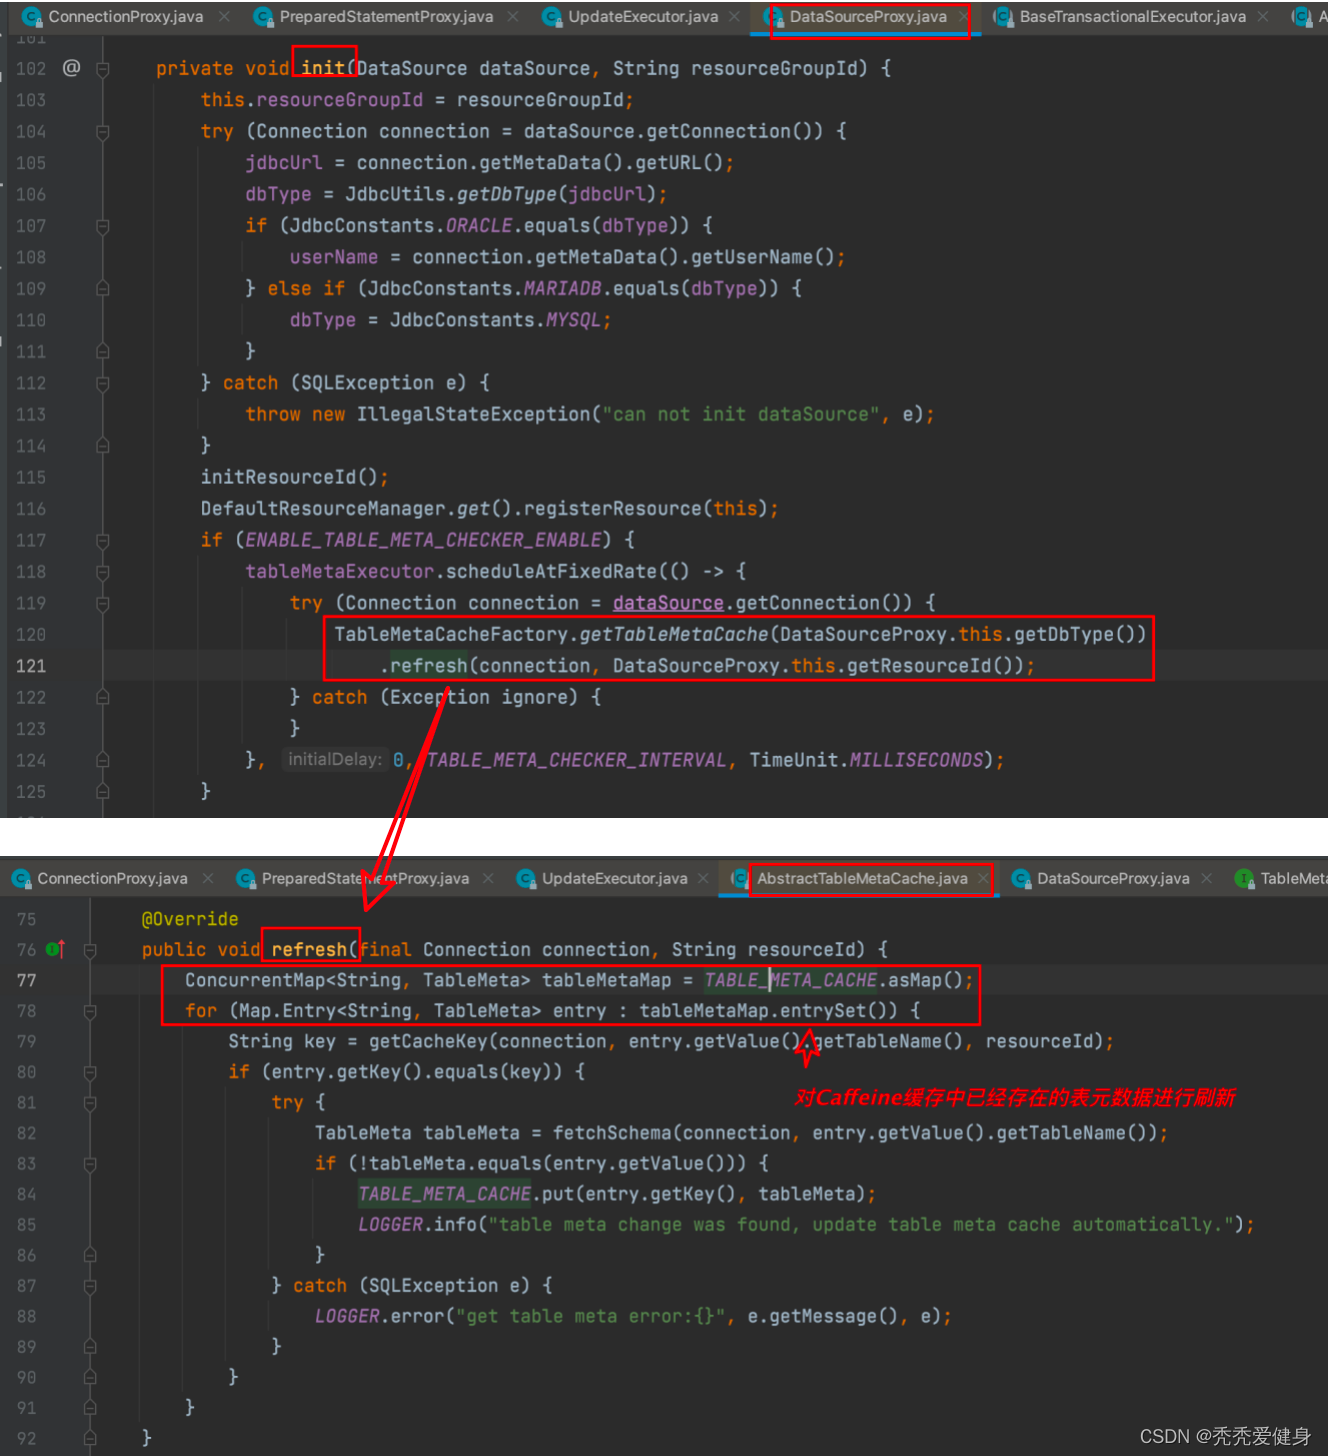Screen dimensions: 1328x1456
Task: Click line number 84 in the gutter
Action: coord(26,1194)
